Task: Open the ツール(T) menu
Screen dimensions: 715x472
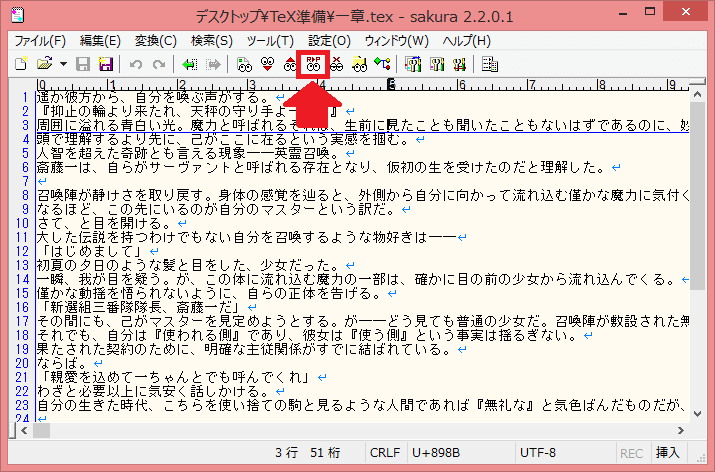Action: pos(270,41)
